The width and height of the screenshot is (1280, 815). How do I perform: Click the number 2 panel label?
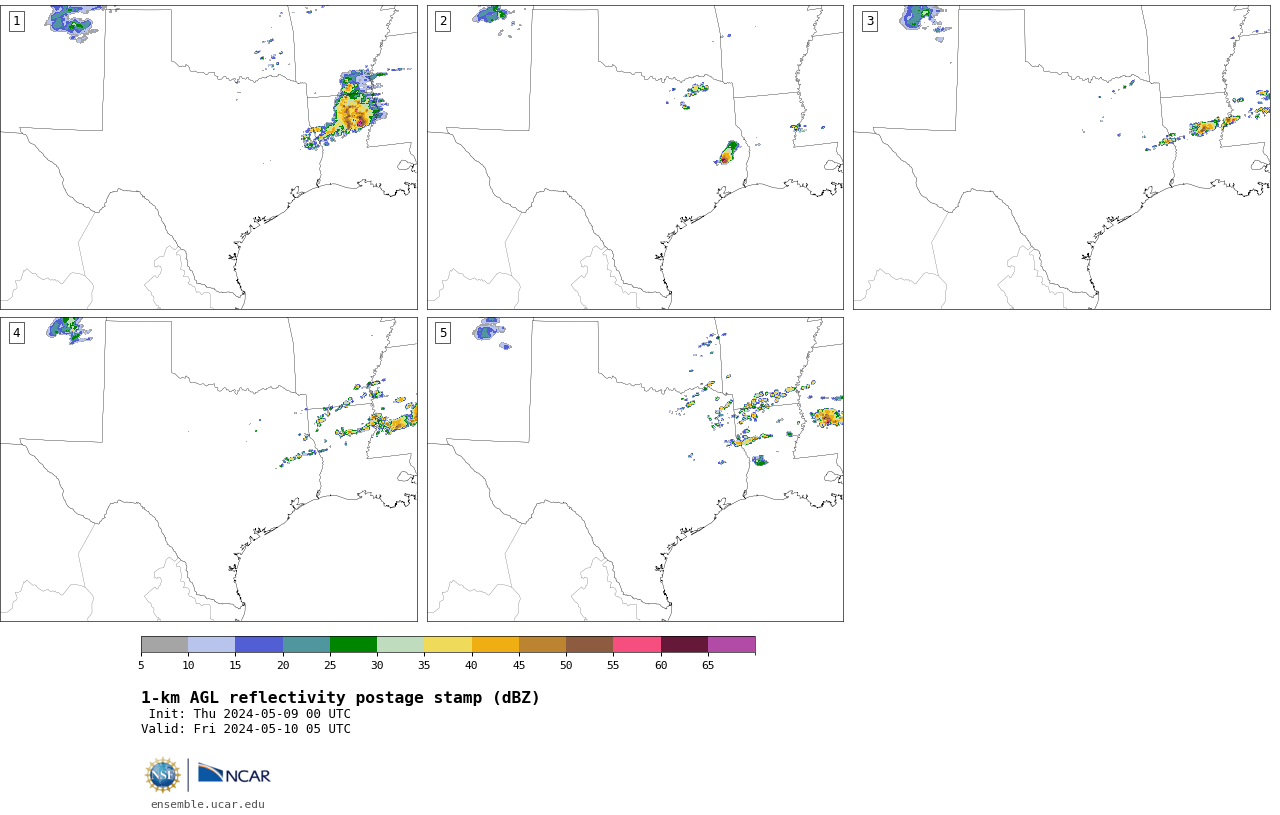click(443, 21)
